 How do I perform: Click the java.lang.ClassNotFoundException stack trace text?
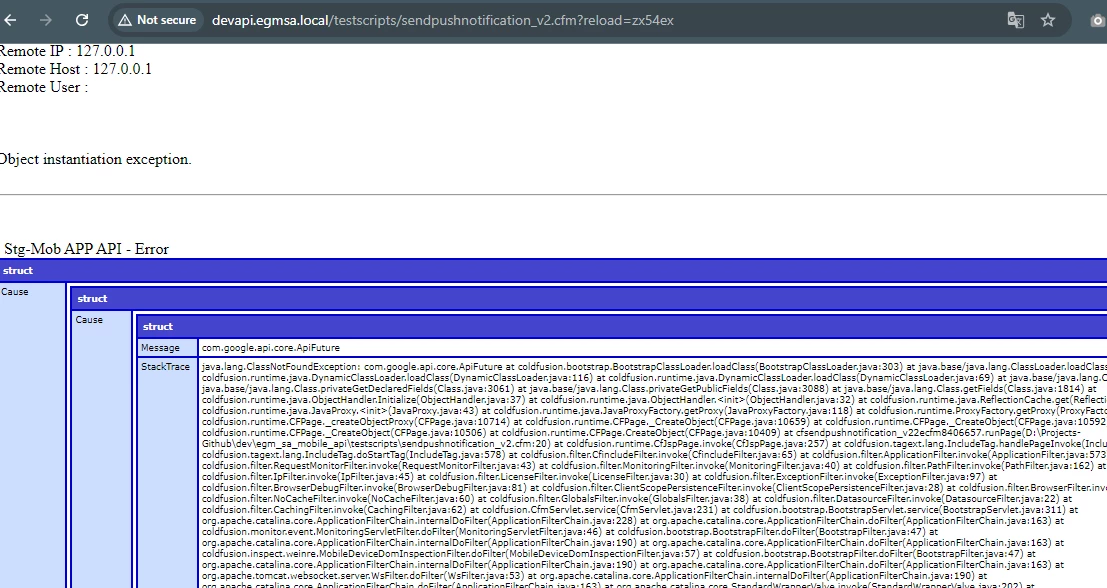pos(653,476)
